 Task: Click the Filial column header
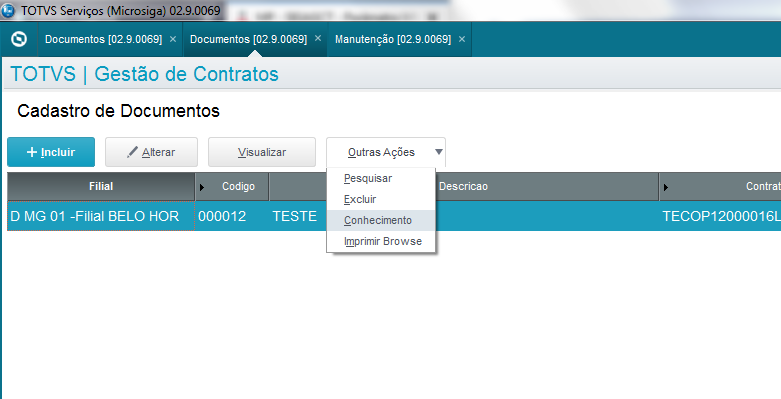point(101,186)
